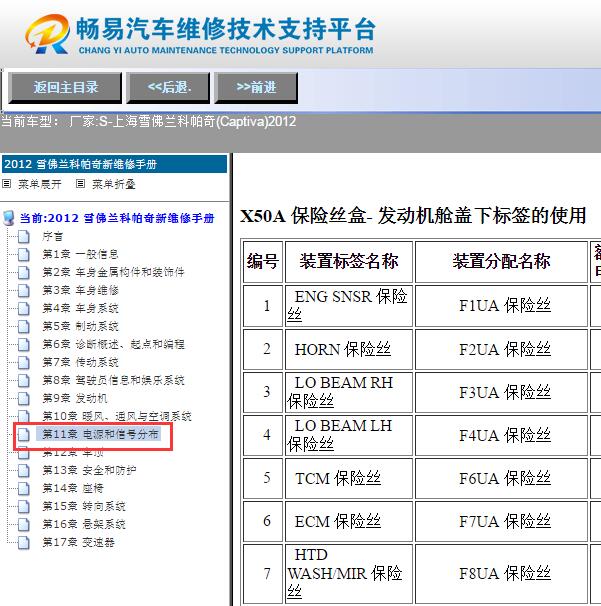Viewport: 601px width, 606px height.
Task: Click the panel header 2012 雪佛兰科帕奇新维修手册
Action: (114, 164)
